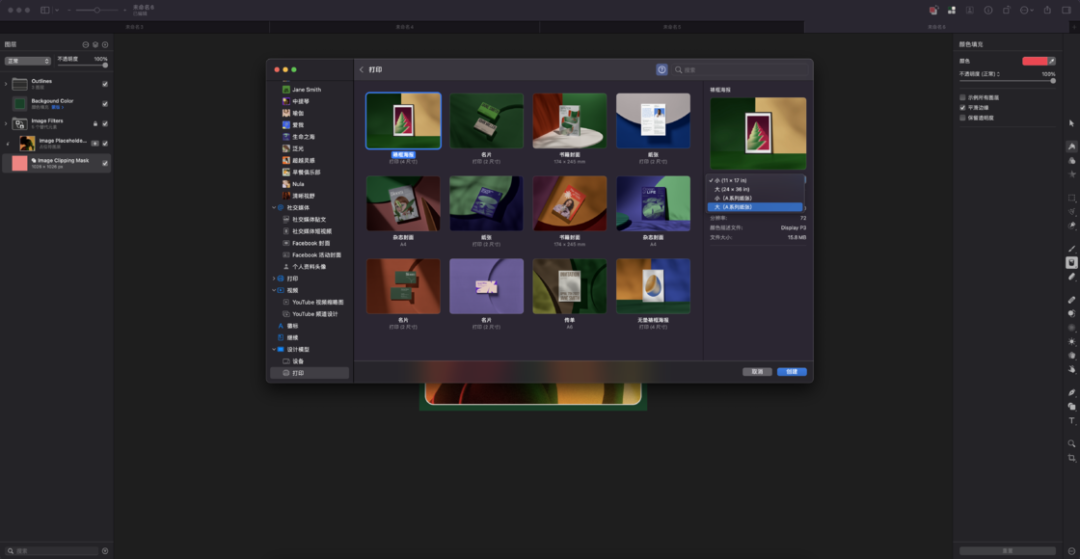Image resolution: width=1080 pixels, height=559 pixels.
Task: Switch to the 未命名 2 document tab
Action: [134, 27]
